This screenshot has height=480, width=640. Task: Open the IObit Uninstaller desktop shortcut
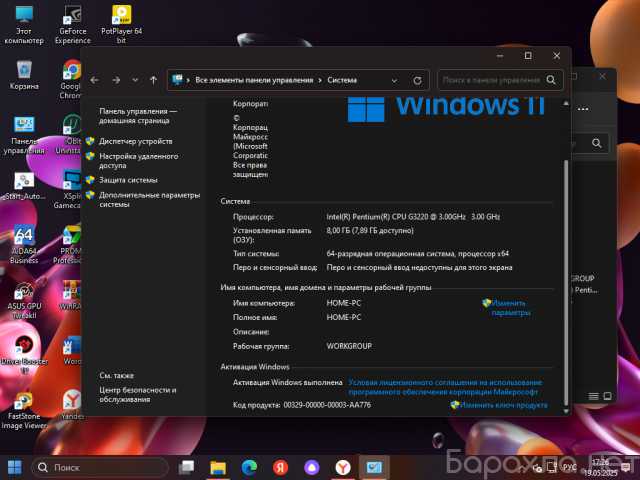(69, 135)
